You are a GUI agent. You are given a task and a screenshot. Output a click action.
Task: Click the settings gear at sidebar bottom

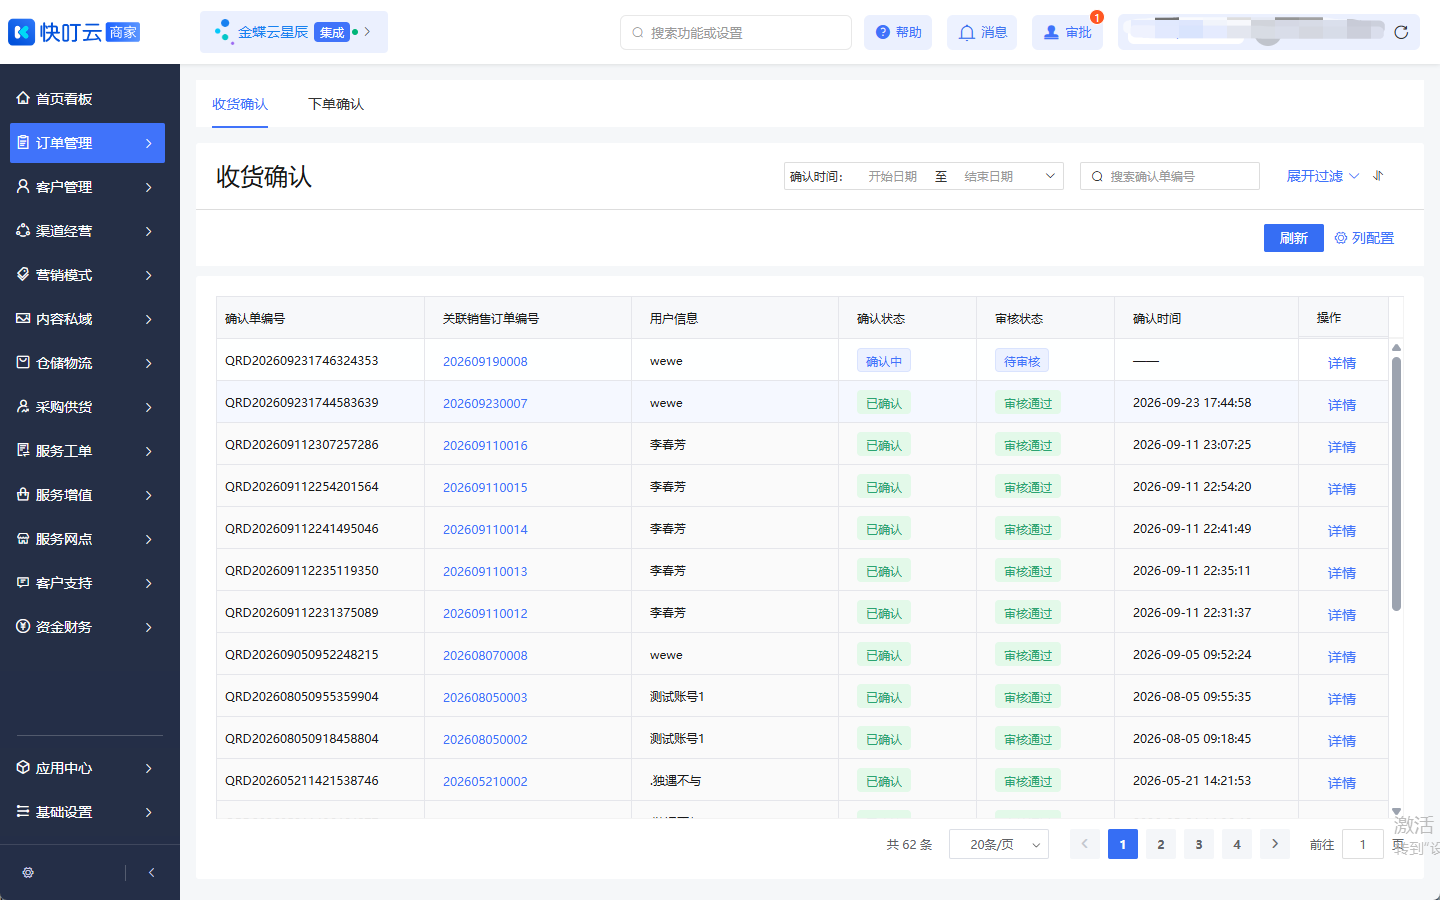coord(28,873)
